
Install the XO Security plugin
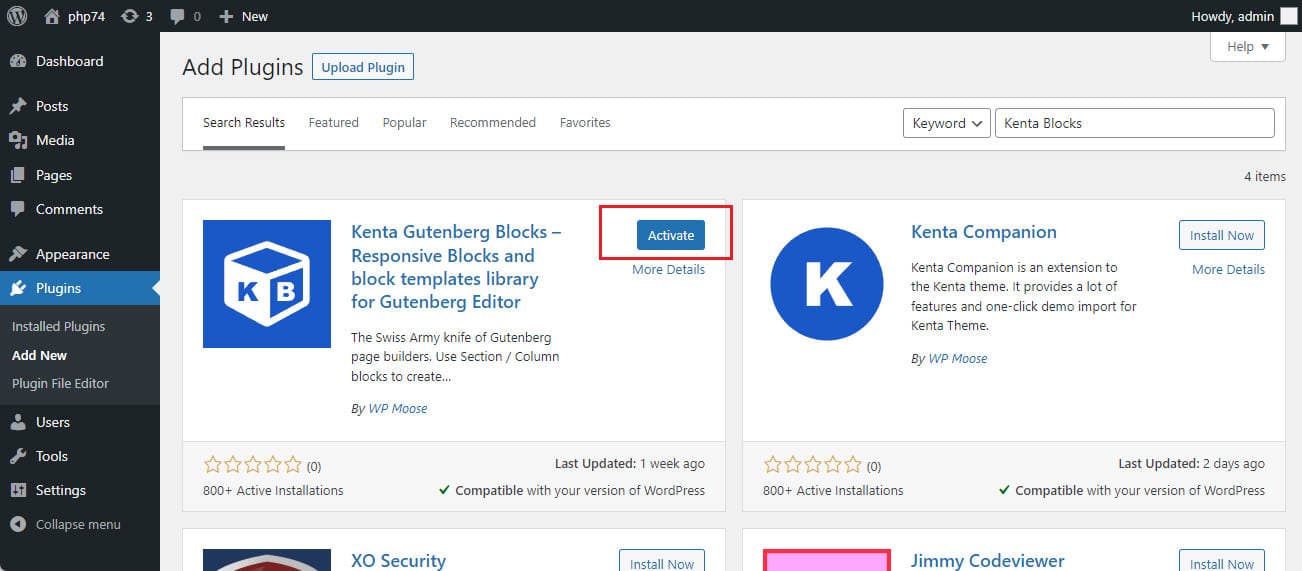(662, 563)
